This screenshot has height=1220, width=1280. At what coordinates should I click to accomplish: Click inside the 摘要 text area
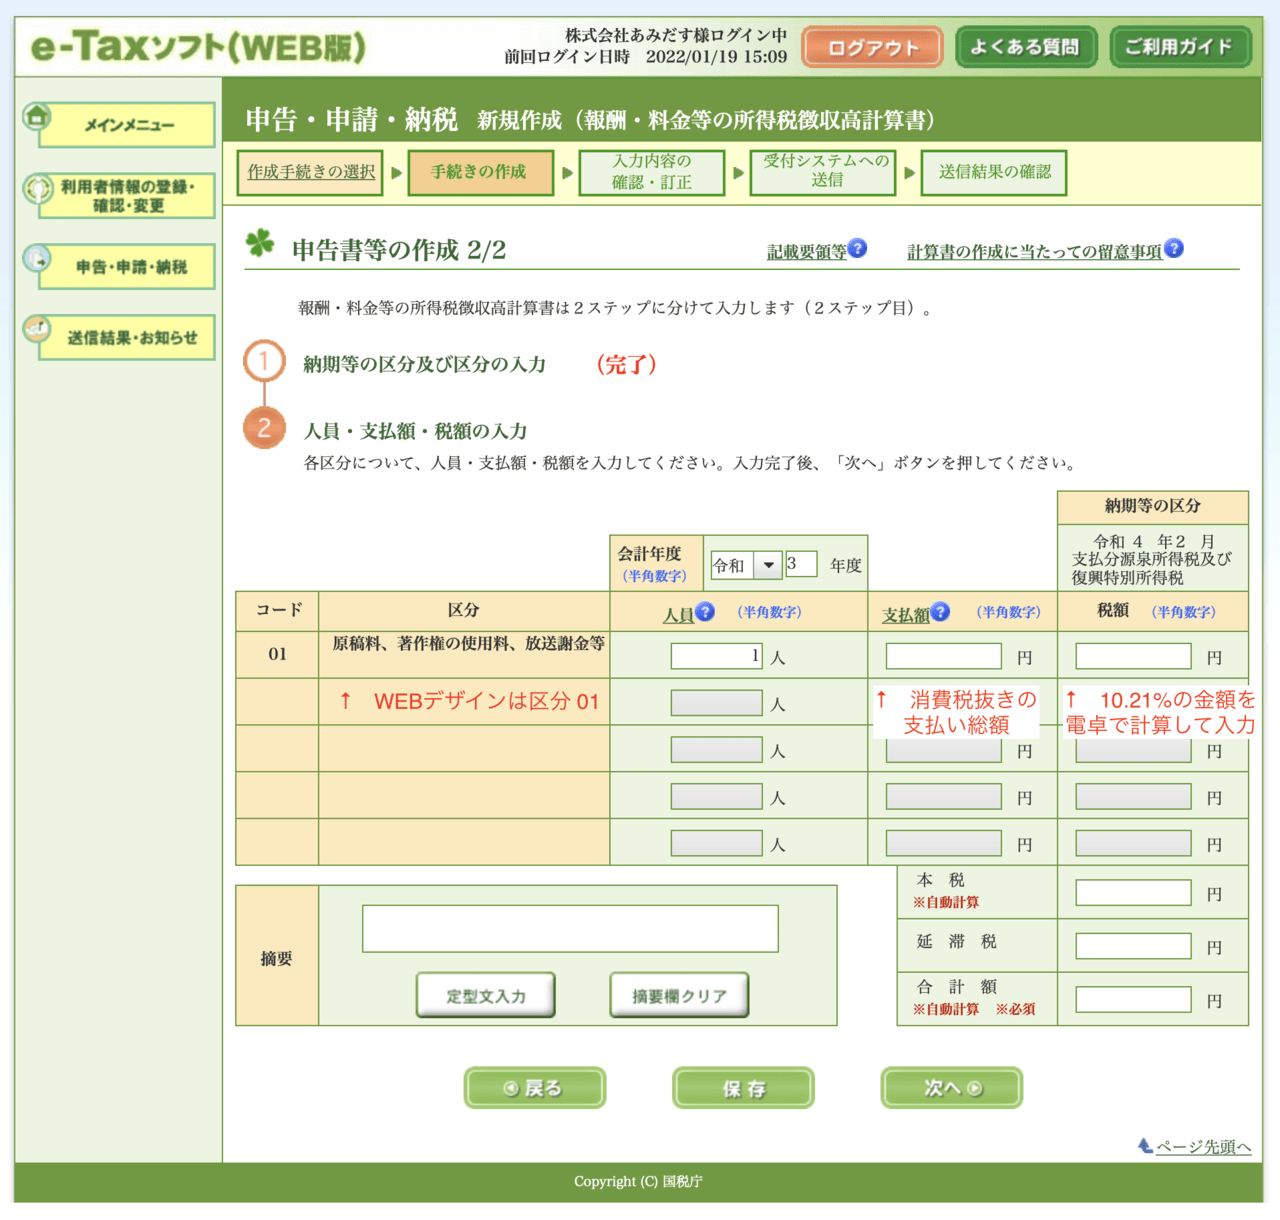point(570,928)
